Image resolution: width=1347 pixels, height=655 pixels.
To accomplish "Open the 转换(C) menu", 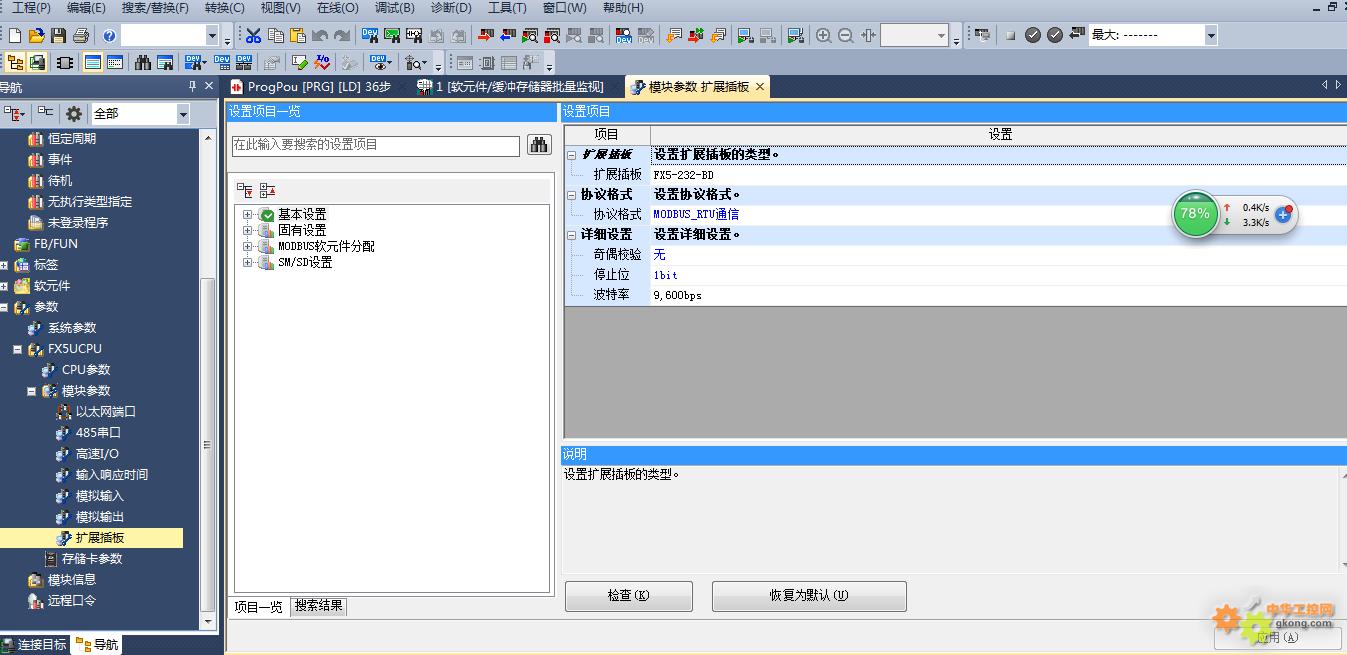I will pyautogui.click(x=224, y=8).
